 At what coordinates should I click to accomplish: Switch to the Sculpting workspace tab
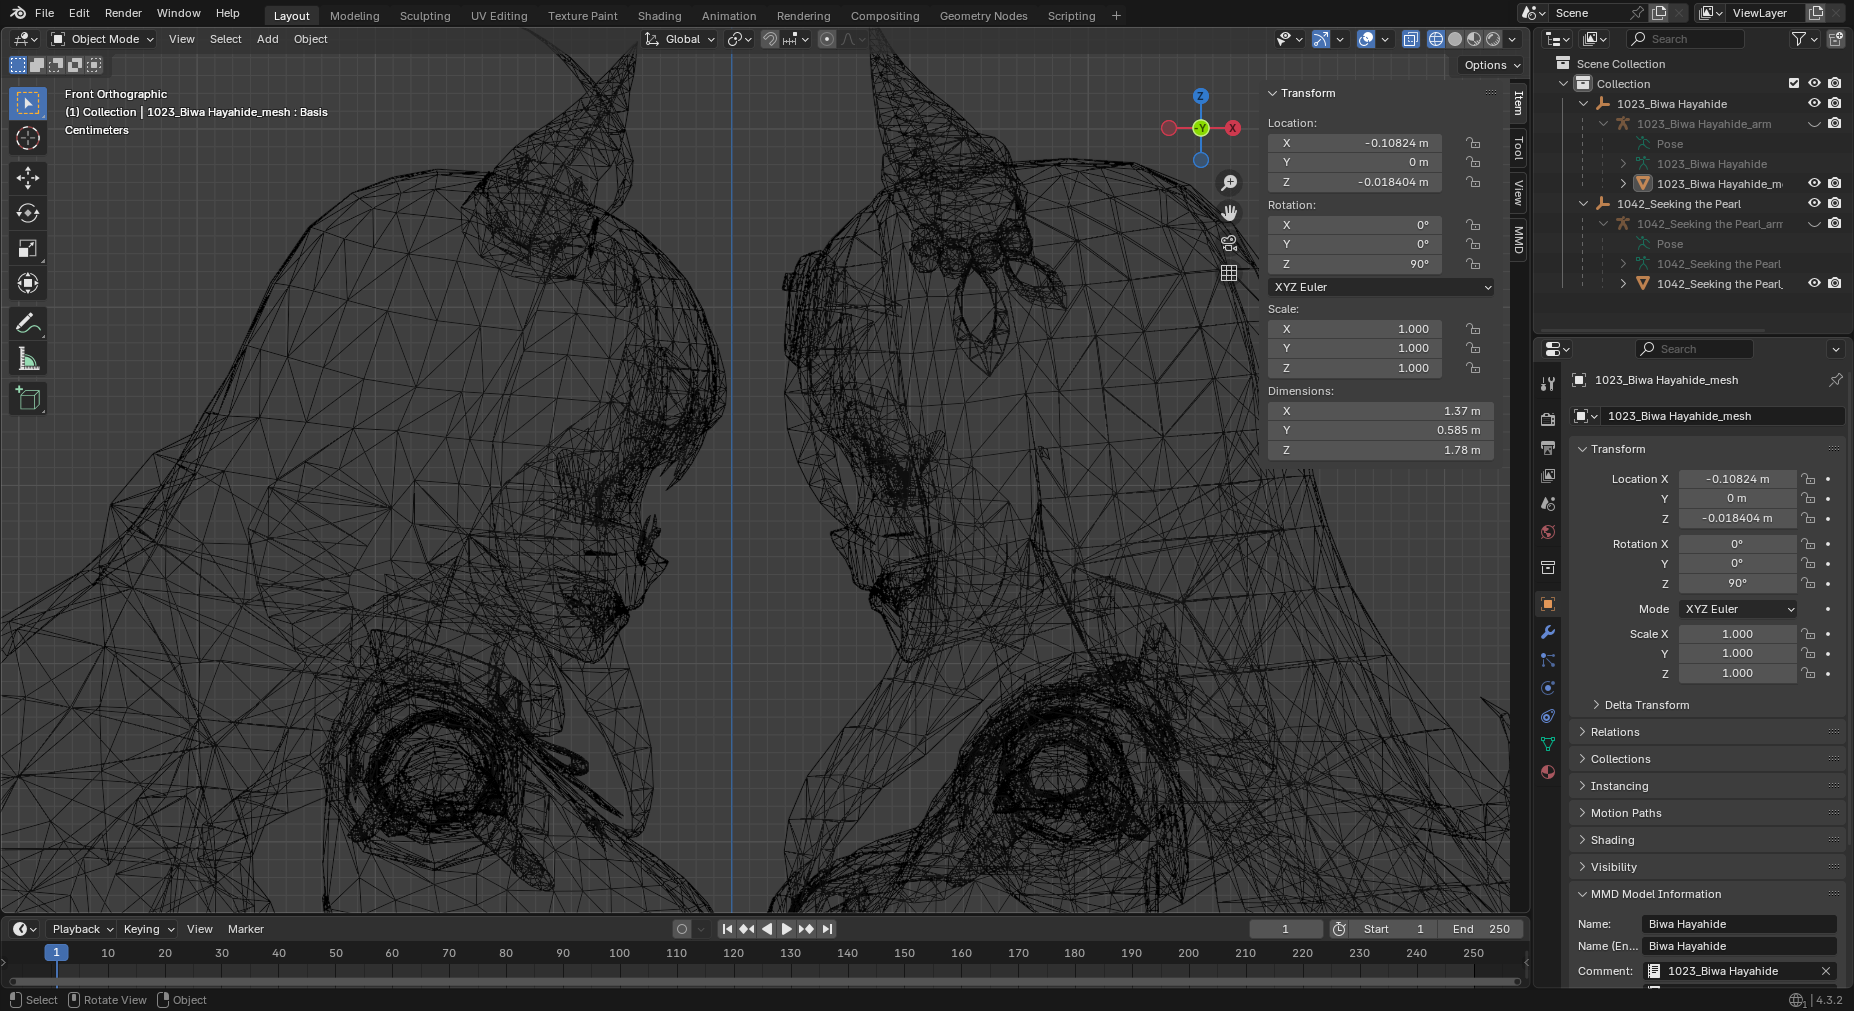[425, 16]
